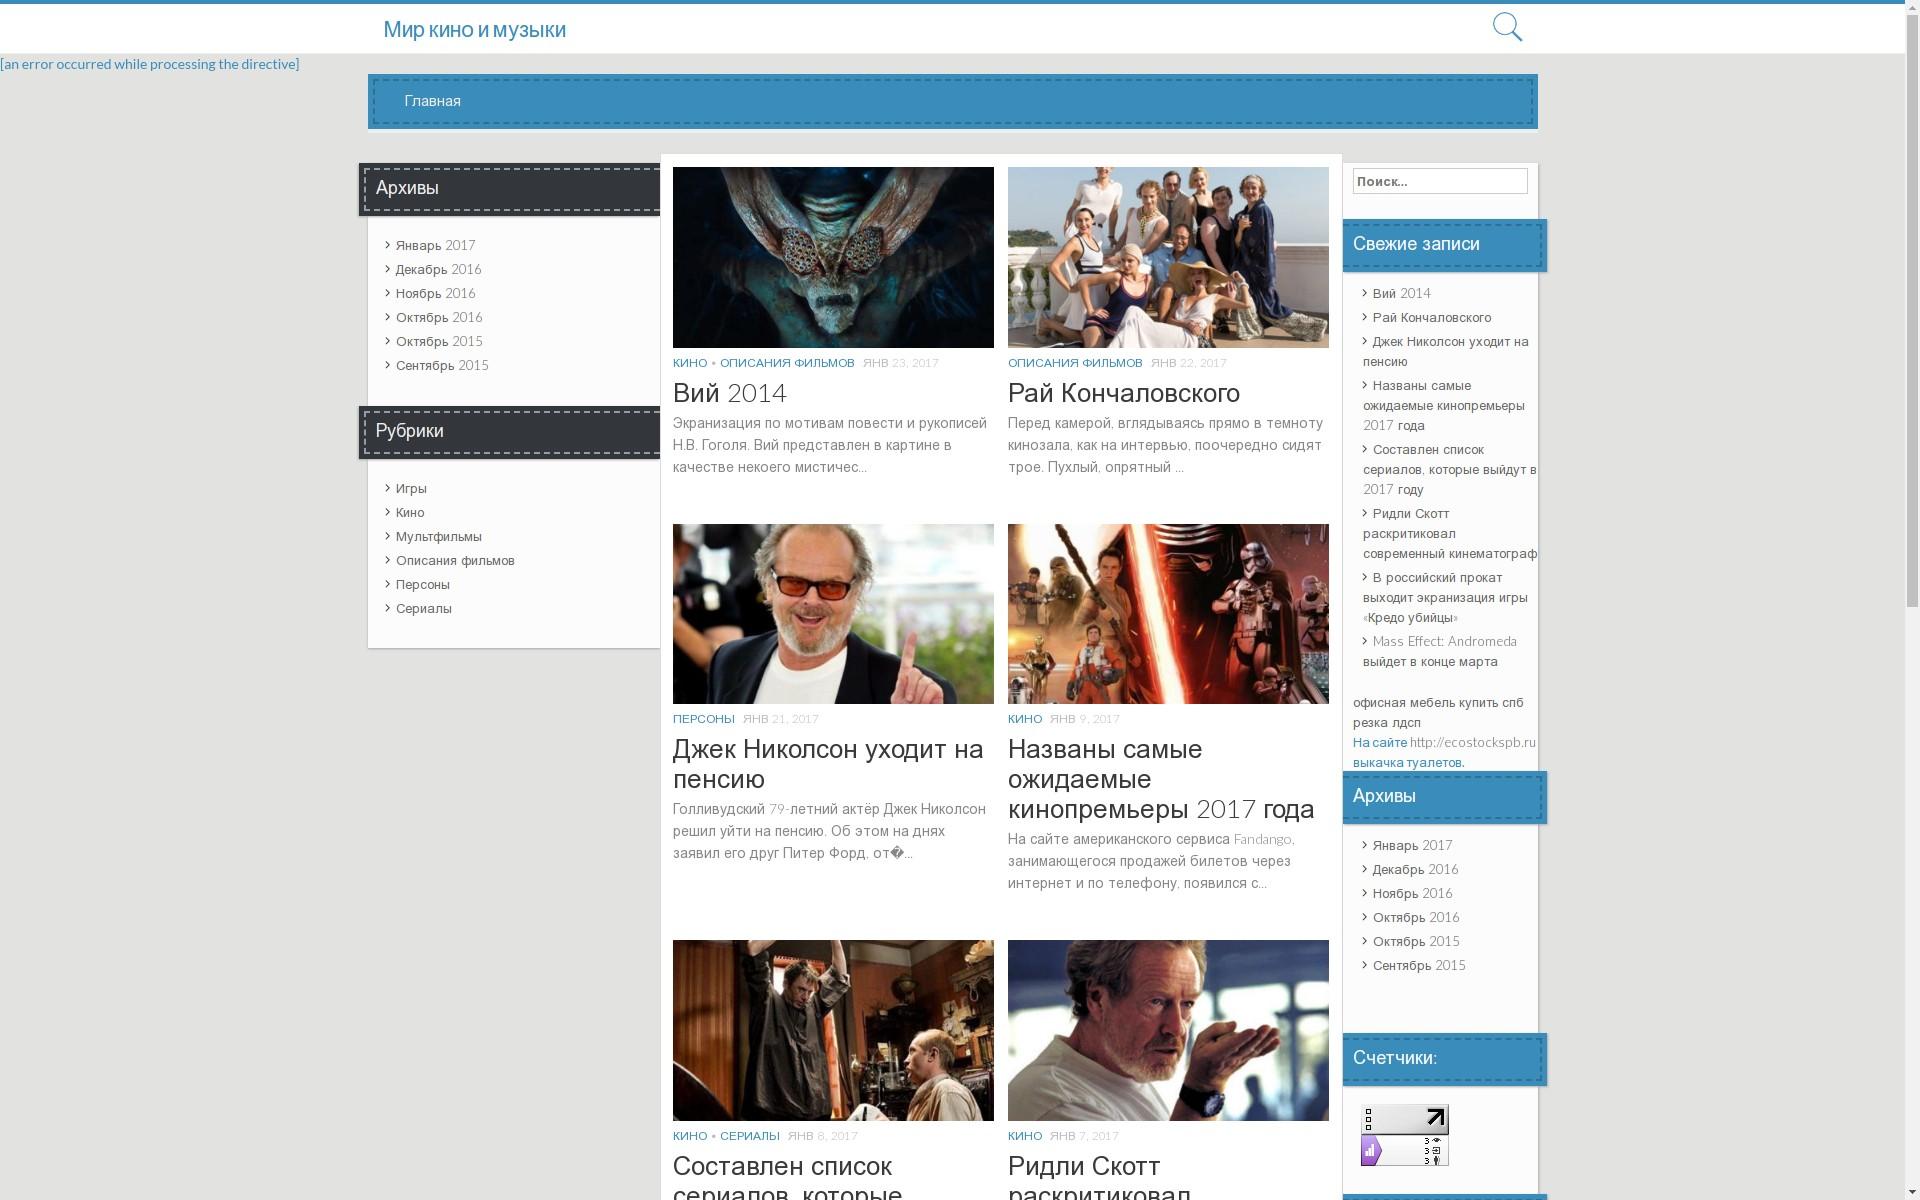
Task: Open Ноябрь 2016 in right Архивы list
Action: click(1412, 893)
